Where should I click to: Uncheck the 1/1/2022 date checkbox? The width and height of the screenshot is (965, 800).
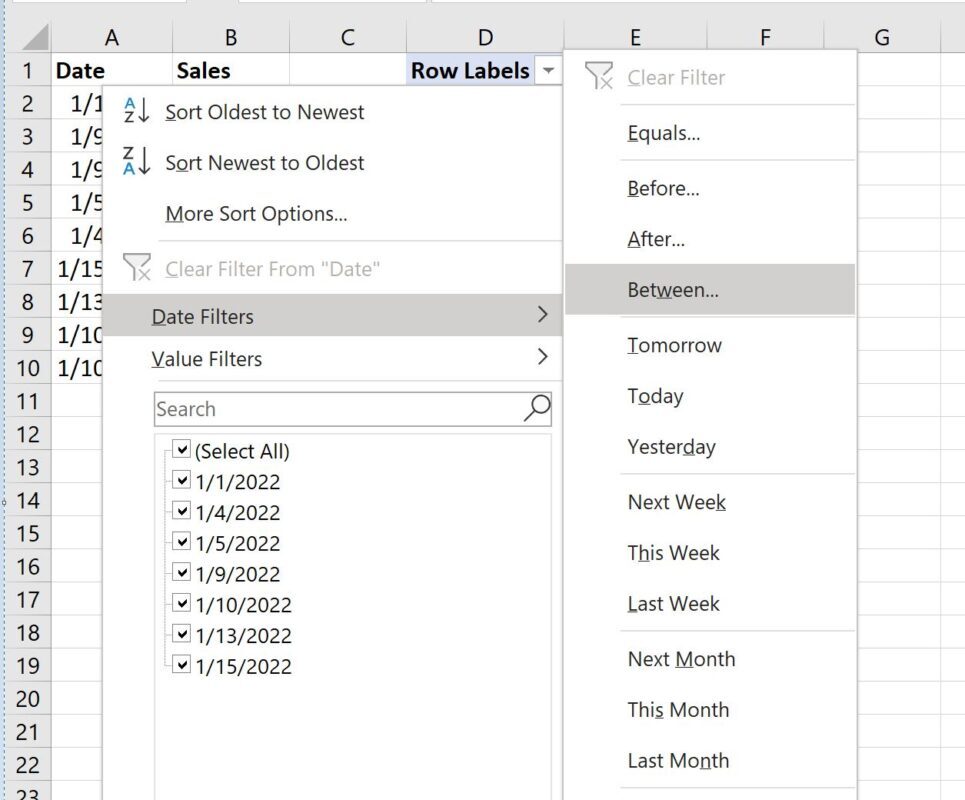pyautogui.click(x=182, y=480)
